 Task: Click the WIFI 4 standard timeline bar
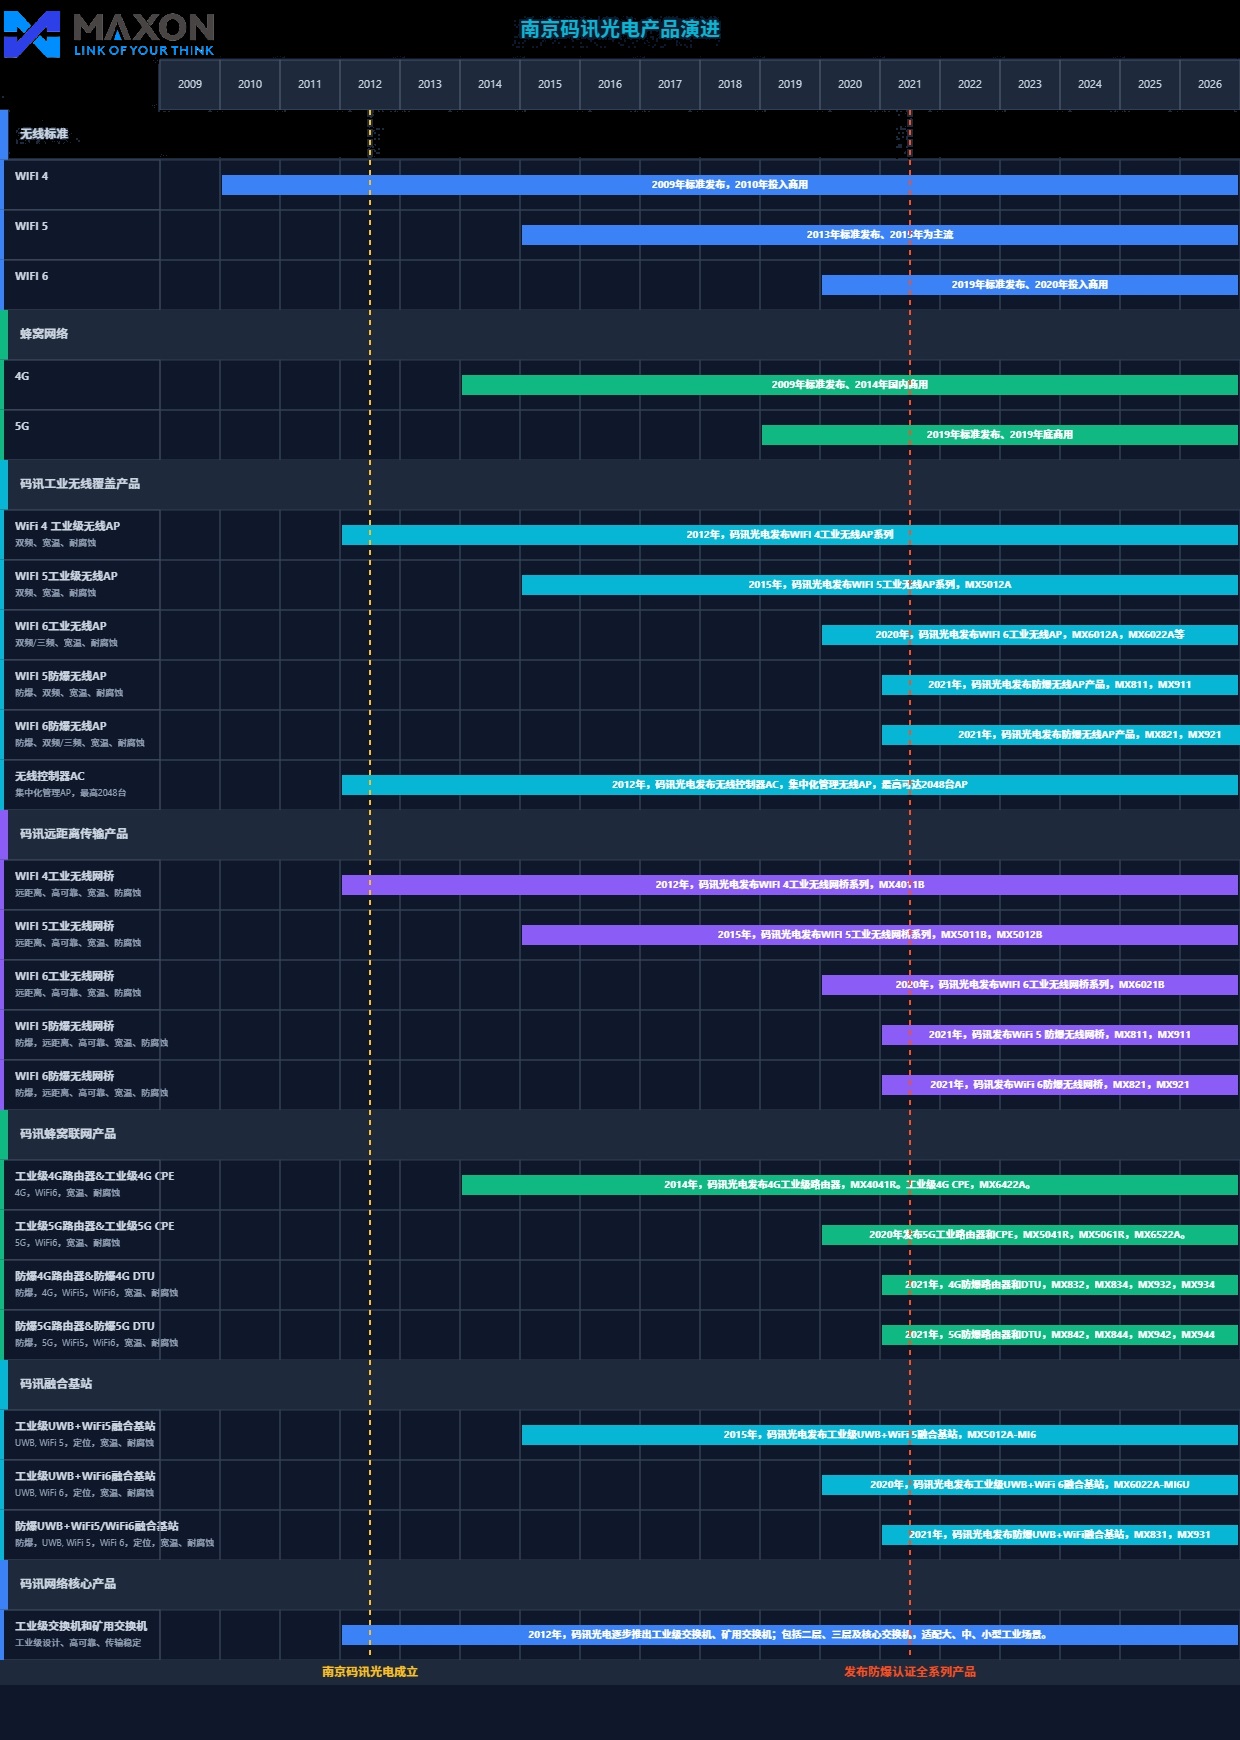[x=729, y=185]
